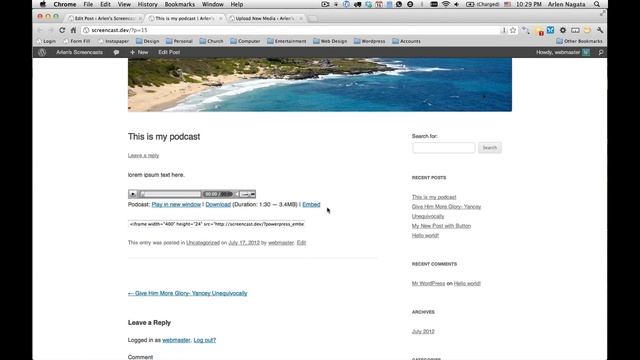The height and width of the screenshot is (360, 640).
Task: Play the podcast audio
Action: tap(133, 194)
